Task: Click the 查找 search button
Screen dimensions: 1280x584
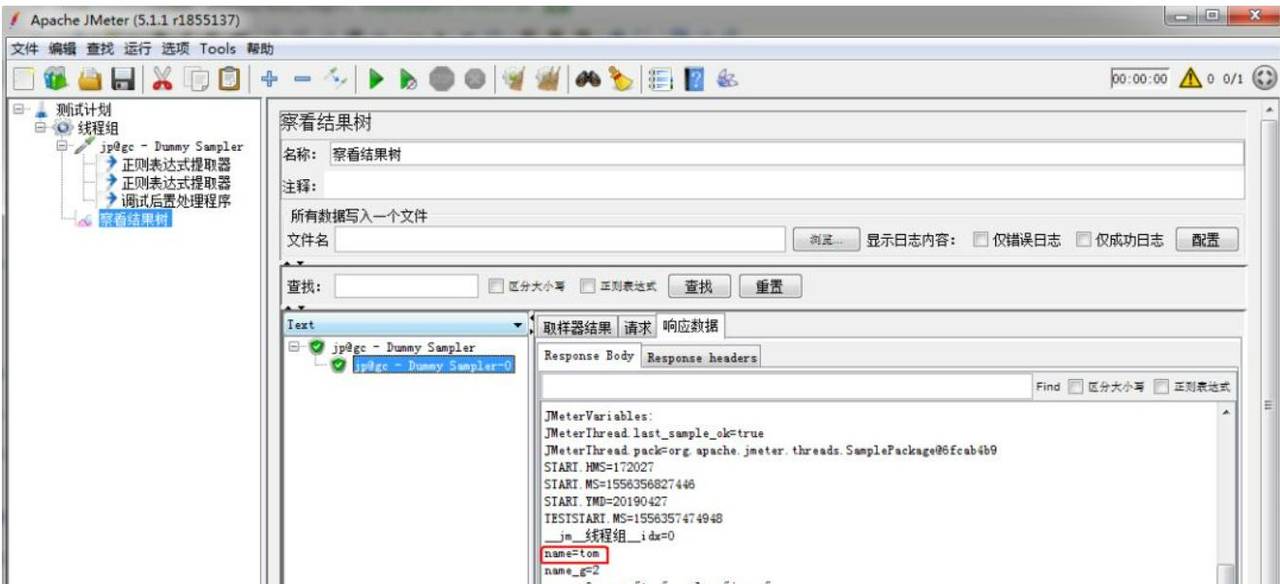Action: [x=698, y=285]
